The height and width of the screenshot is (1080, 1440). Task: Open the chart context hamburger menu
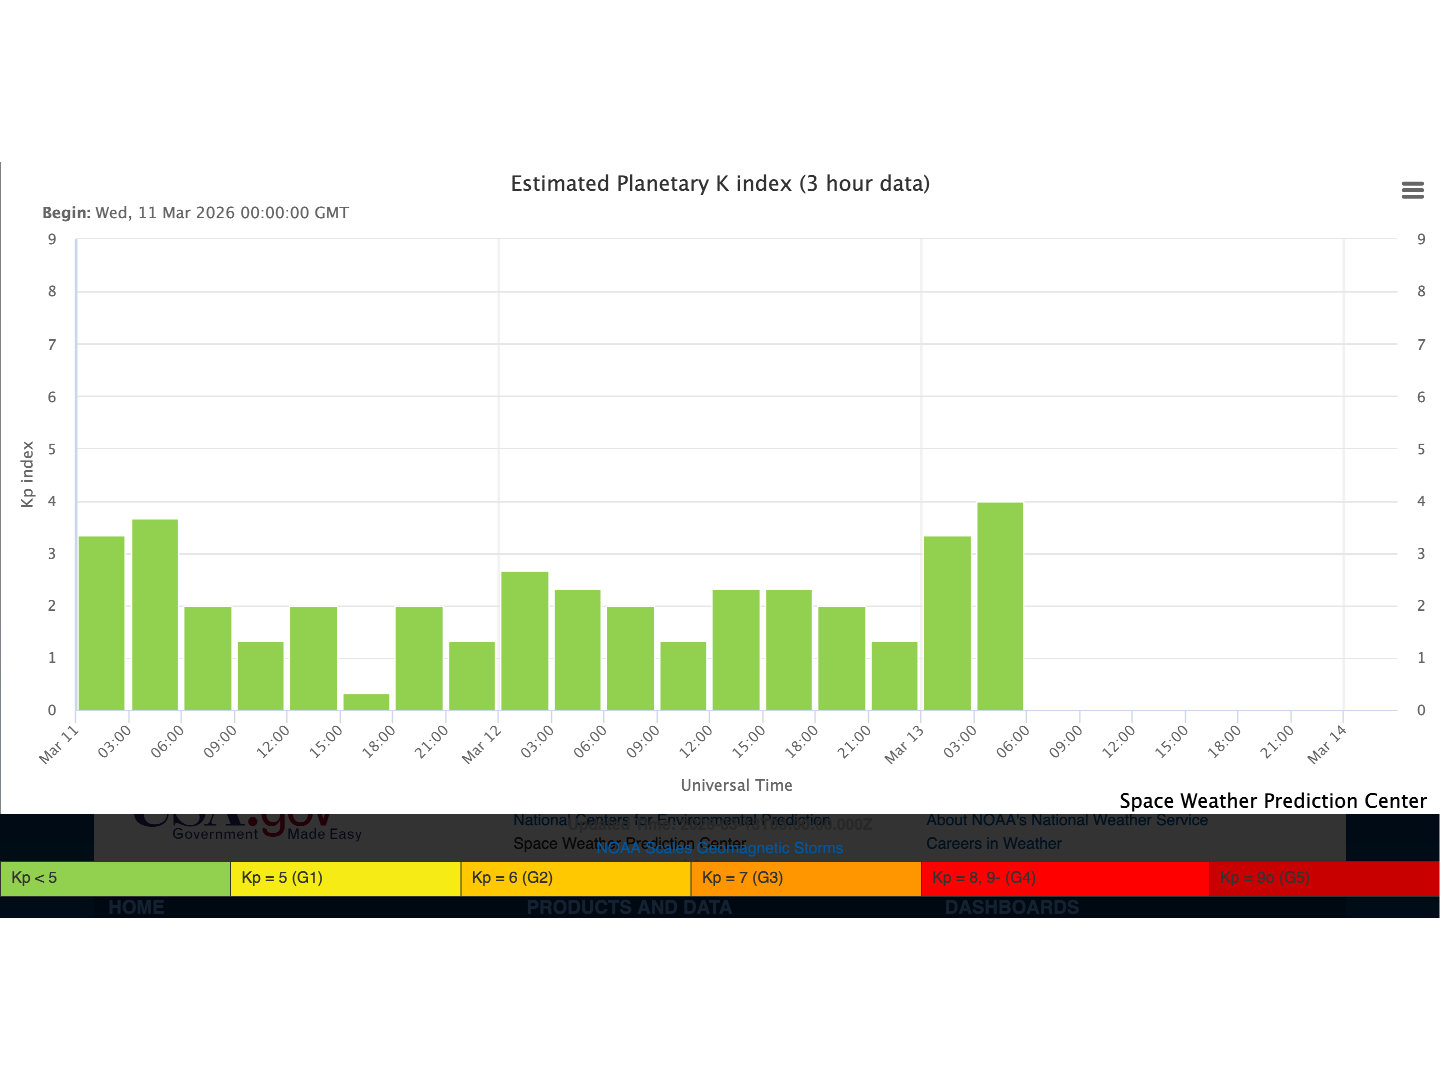coord(1412,190)
